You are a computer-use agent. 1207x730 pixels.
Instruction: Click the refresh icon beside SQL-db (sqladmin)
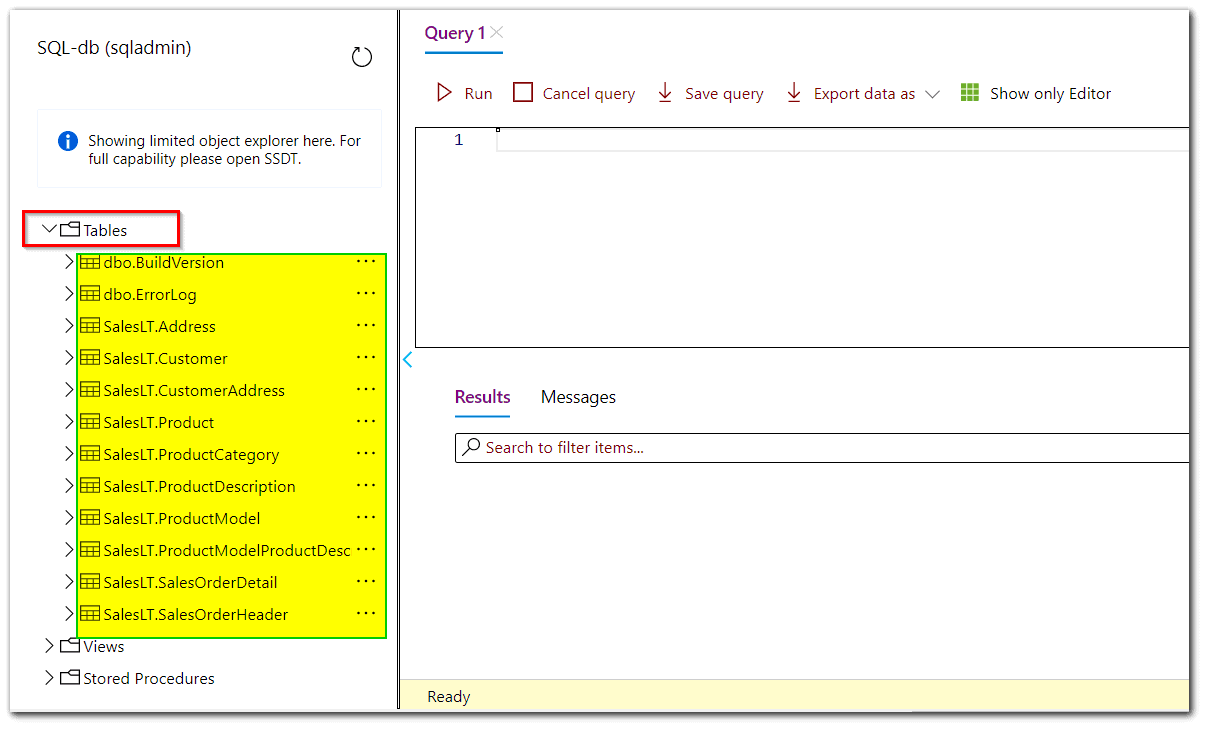(361, 57)
